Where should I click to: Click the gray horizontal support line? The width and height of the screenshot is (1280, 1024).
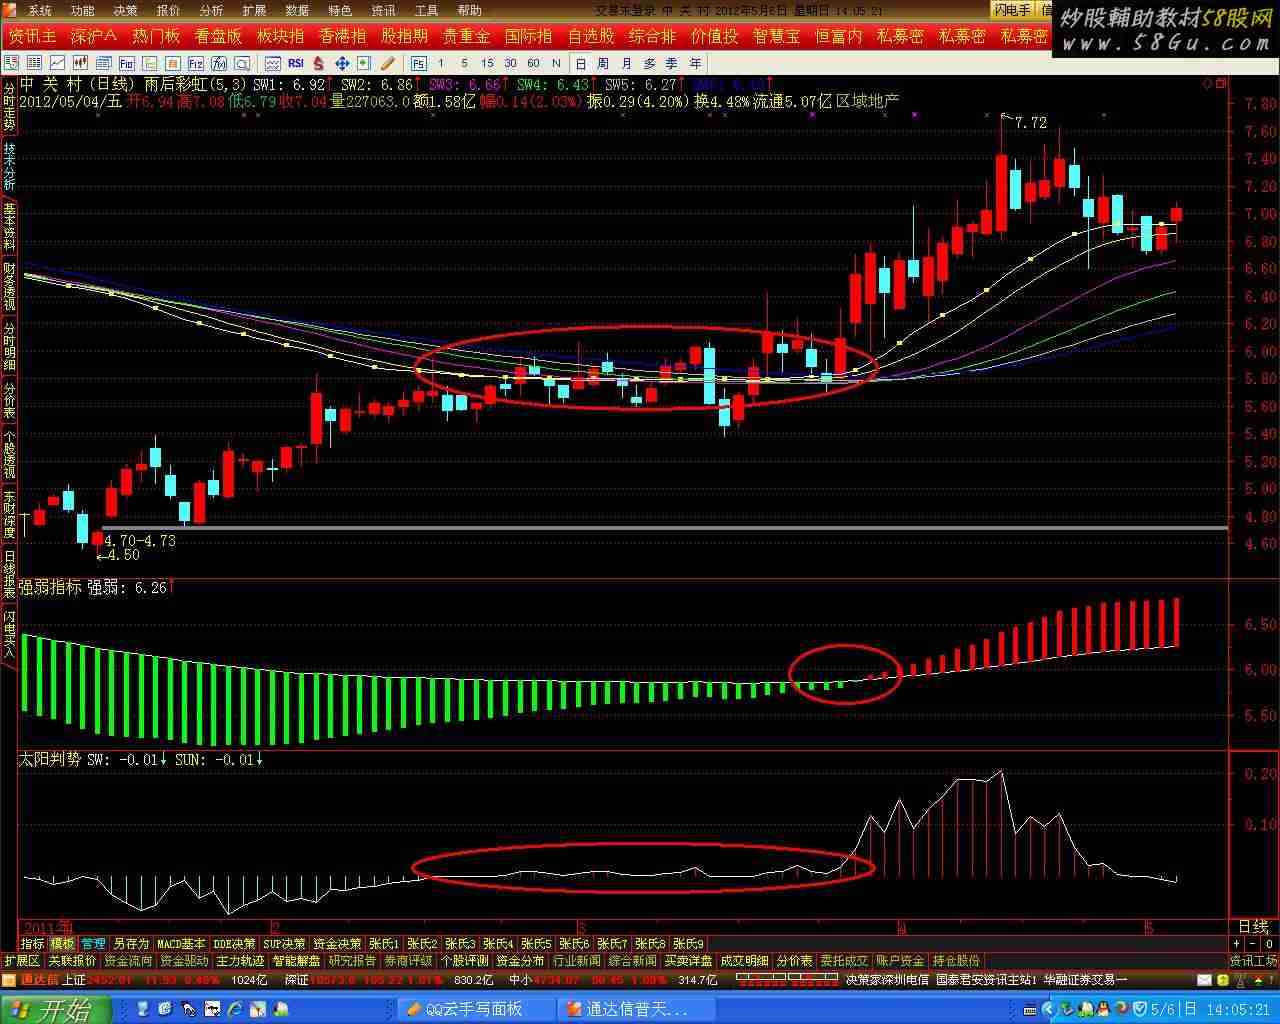[x=660, y=527]
